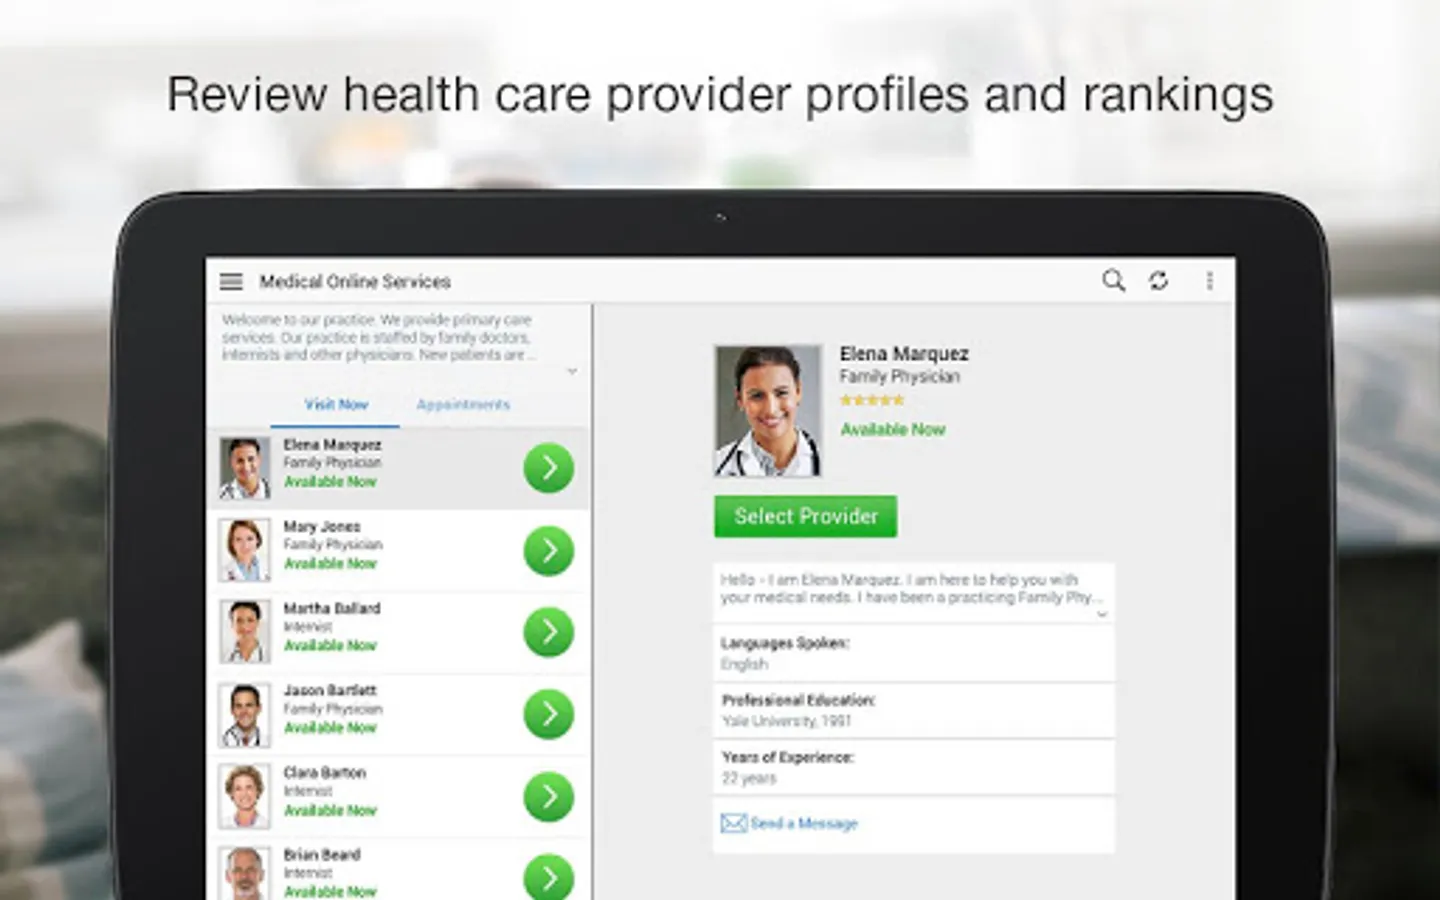Click Clara Barton's photo thumbnail
The width and height of the screenshot is (1440, 900).
pyautogui.click(x=245, y=796)
